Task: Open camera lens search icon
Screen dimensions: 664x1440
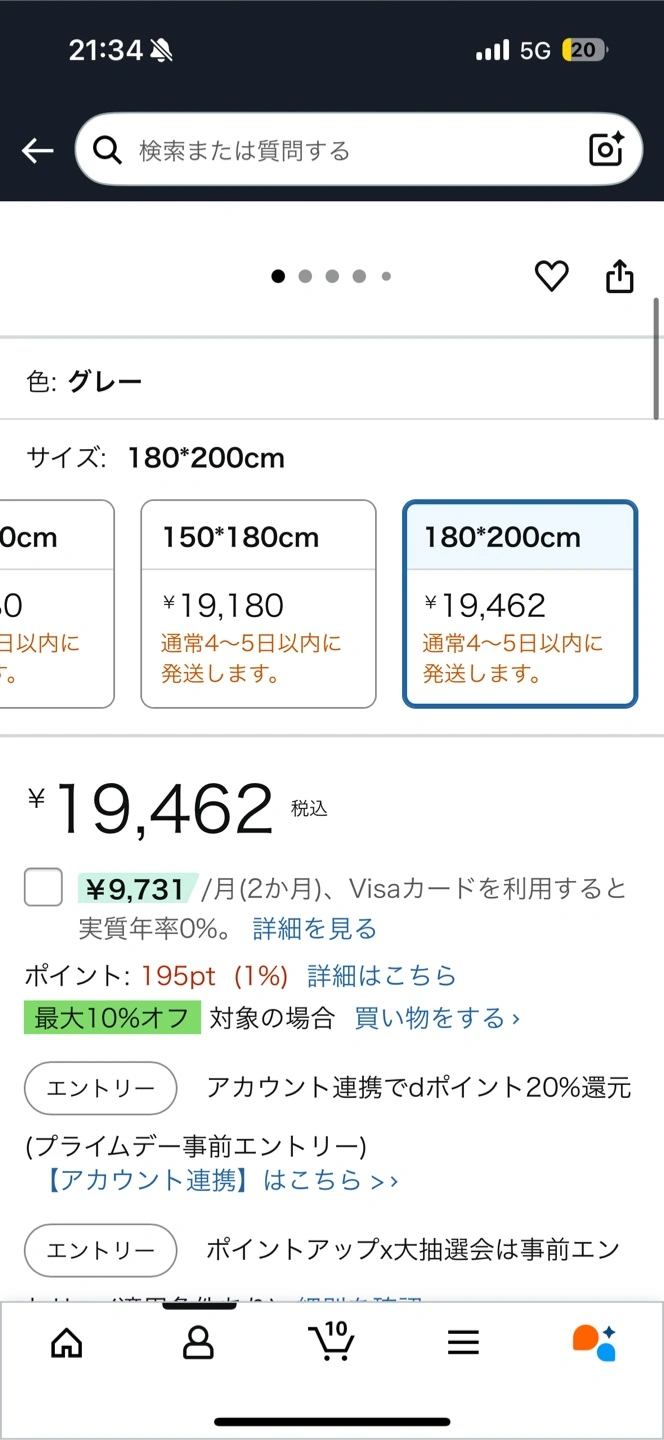Action: tap(606, 150)
